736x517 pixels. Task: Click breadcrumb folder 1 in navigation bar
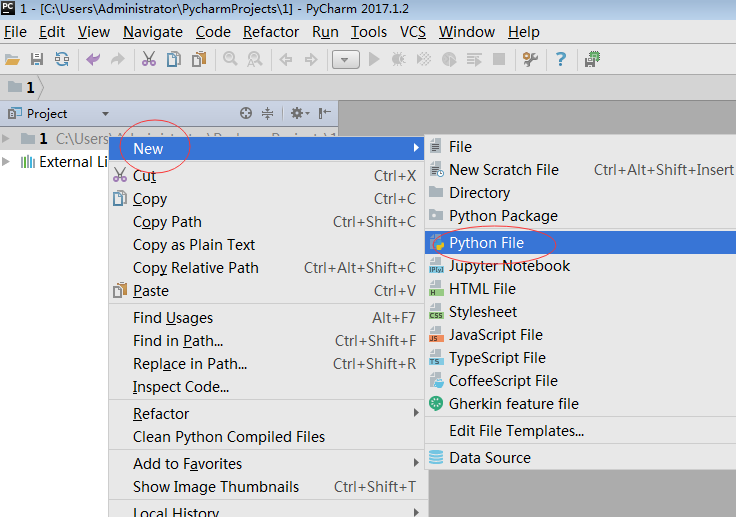(x=22, y=87)
